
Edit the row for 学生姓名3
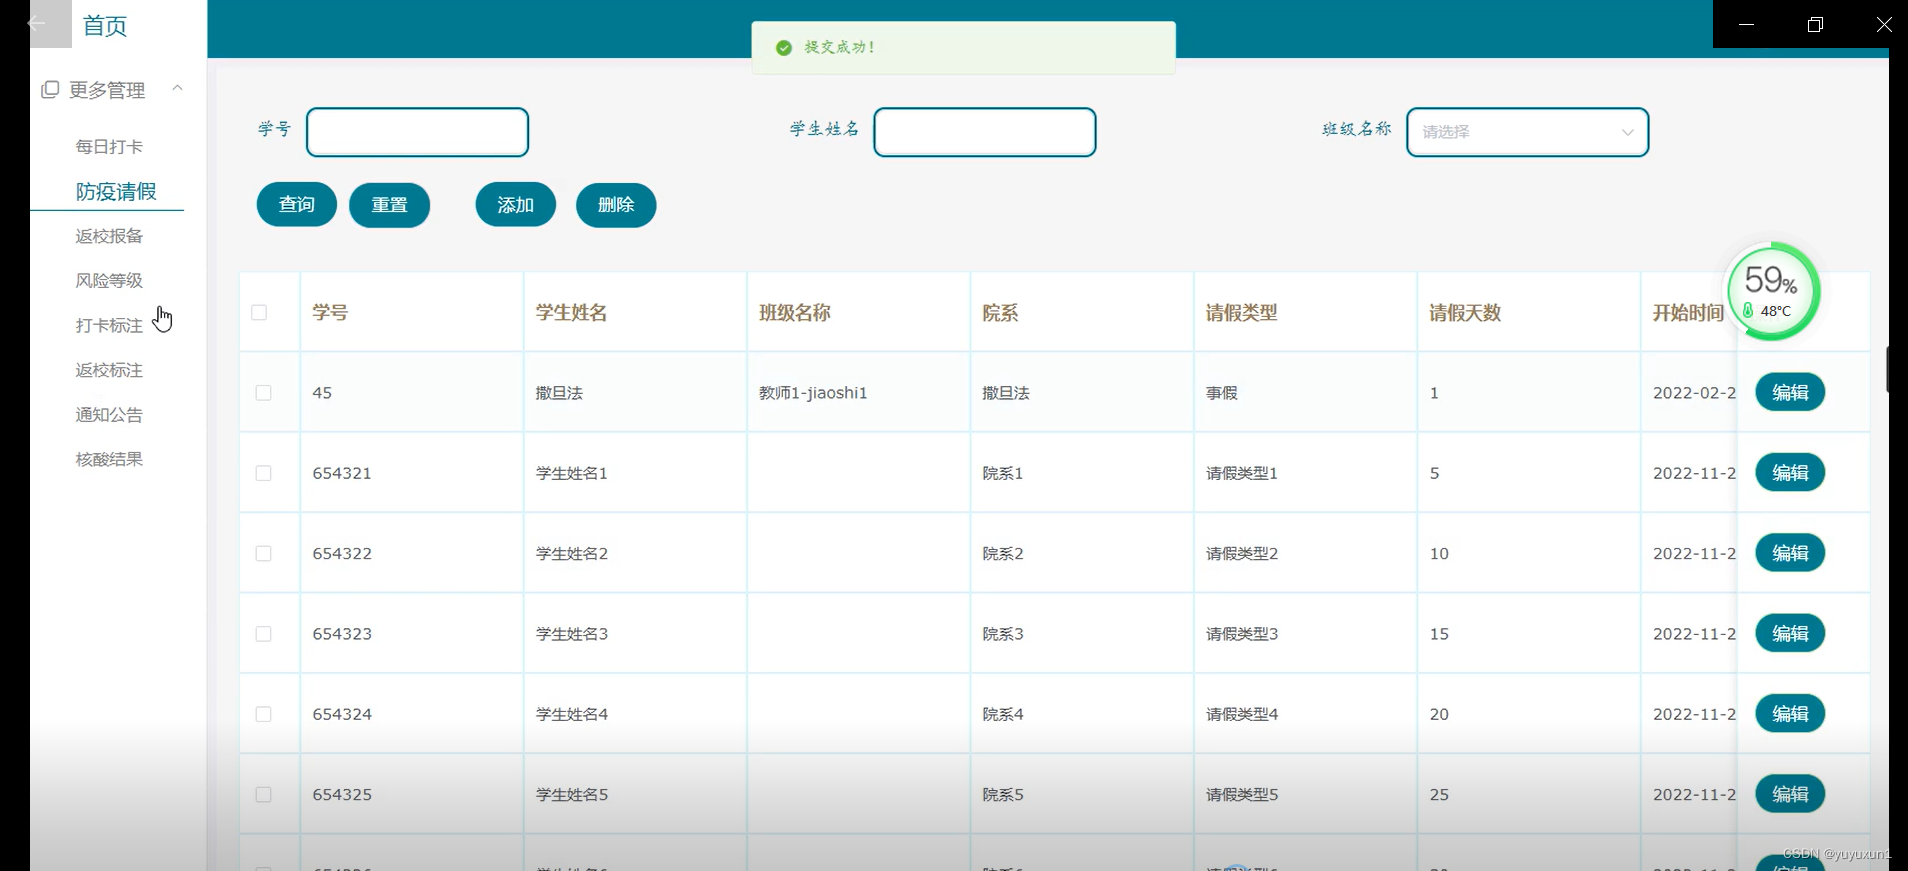tap(1790, 633)
